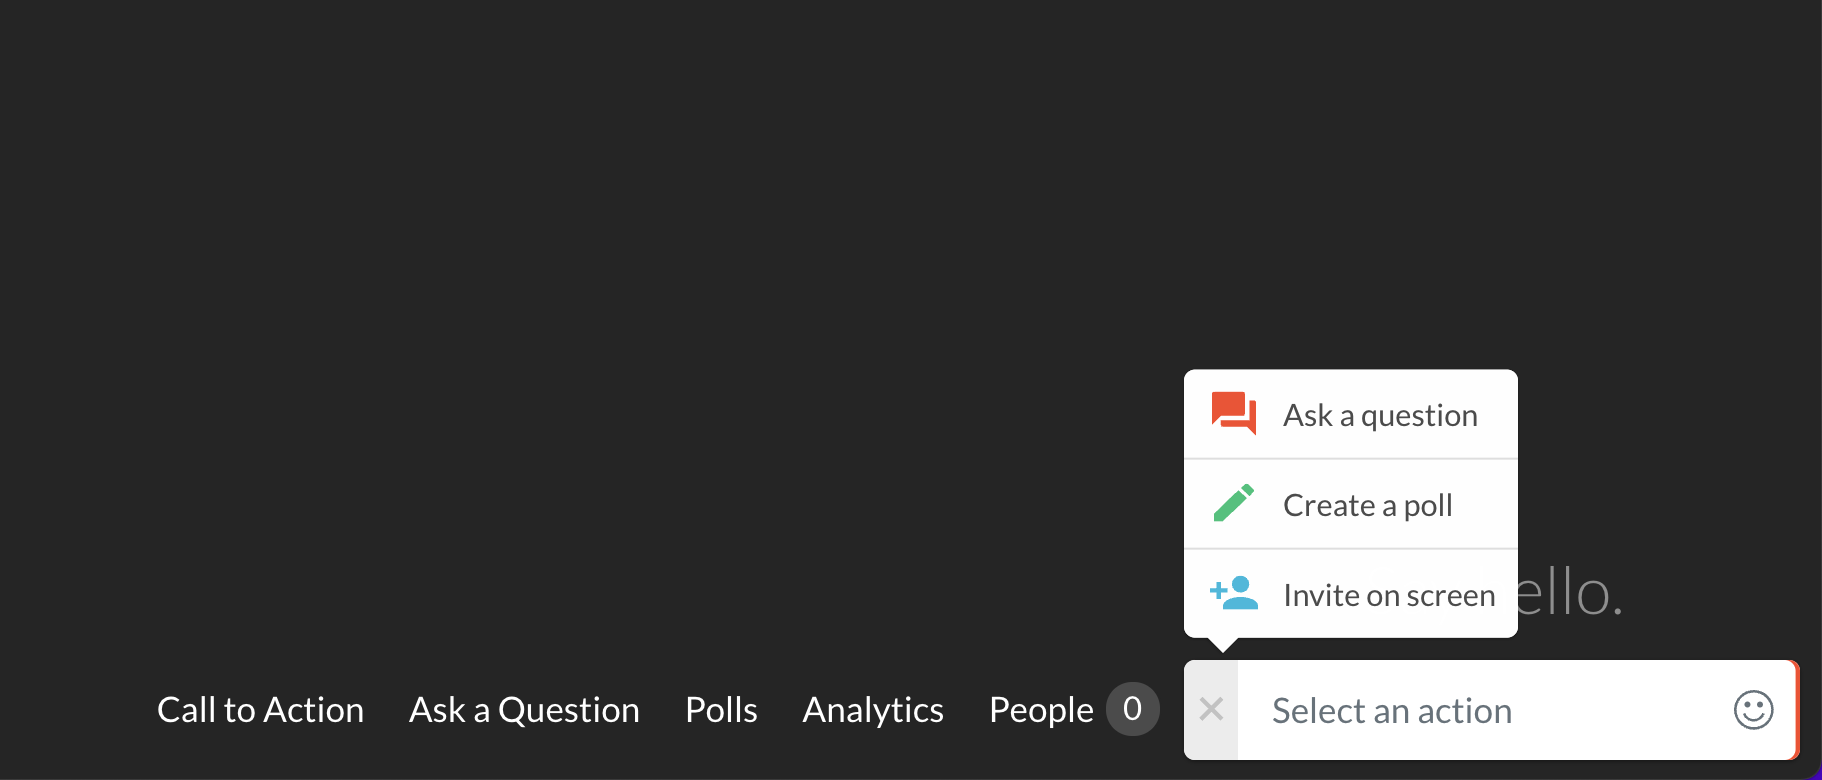Open the smiley emoji picker
Screen dimensions: 1822x780
(x=1753, y=710)
